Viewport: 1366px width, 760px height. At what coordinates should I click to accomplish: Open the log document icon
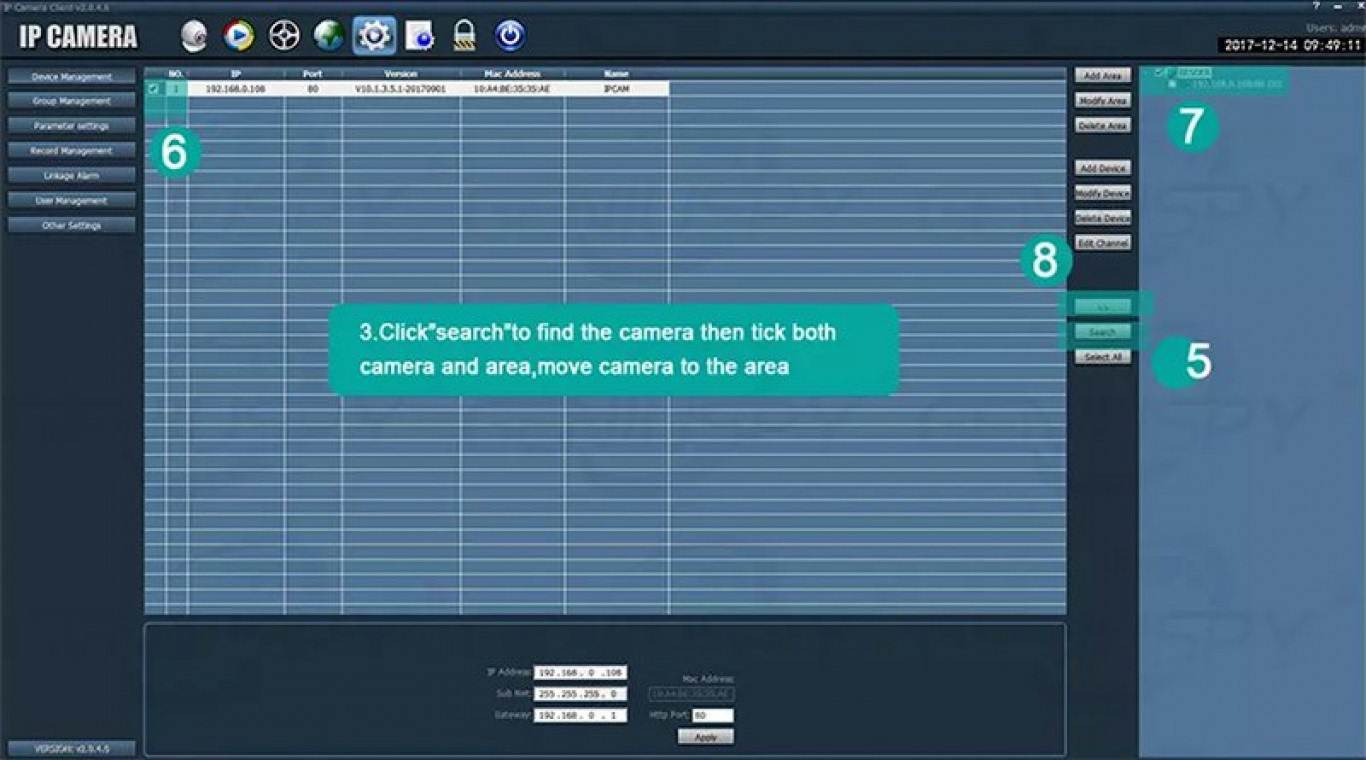click(x=419, y=37)
